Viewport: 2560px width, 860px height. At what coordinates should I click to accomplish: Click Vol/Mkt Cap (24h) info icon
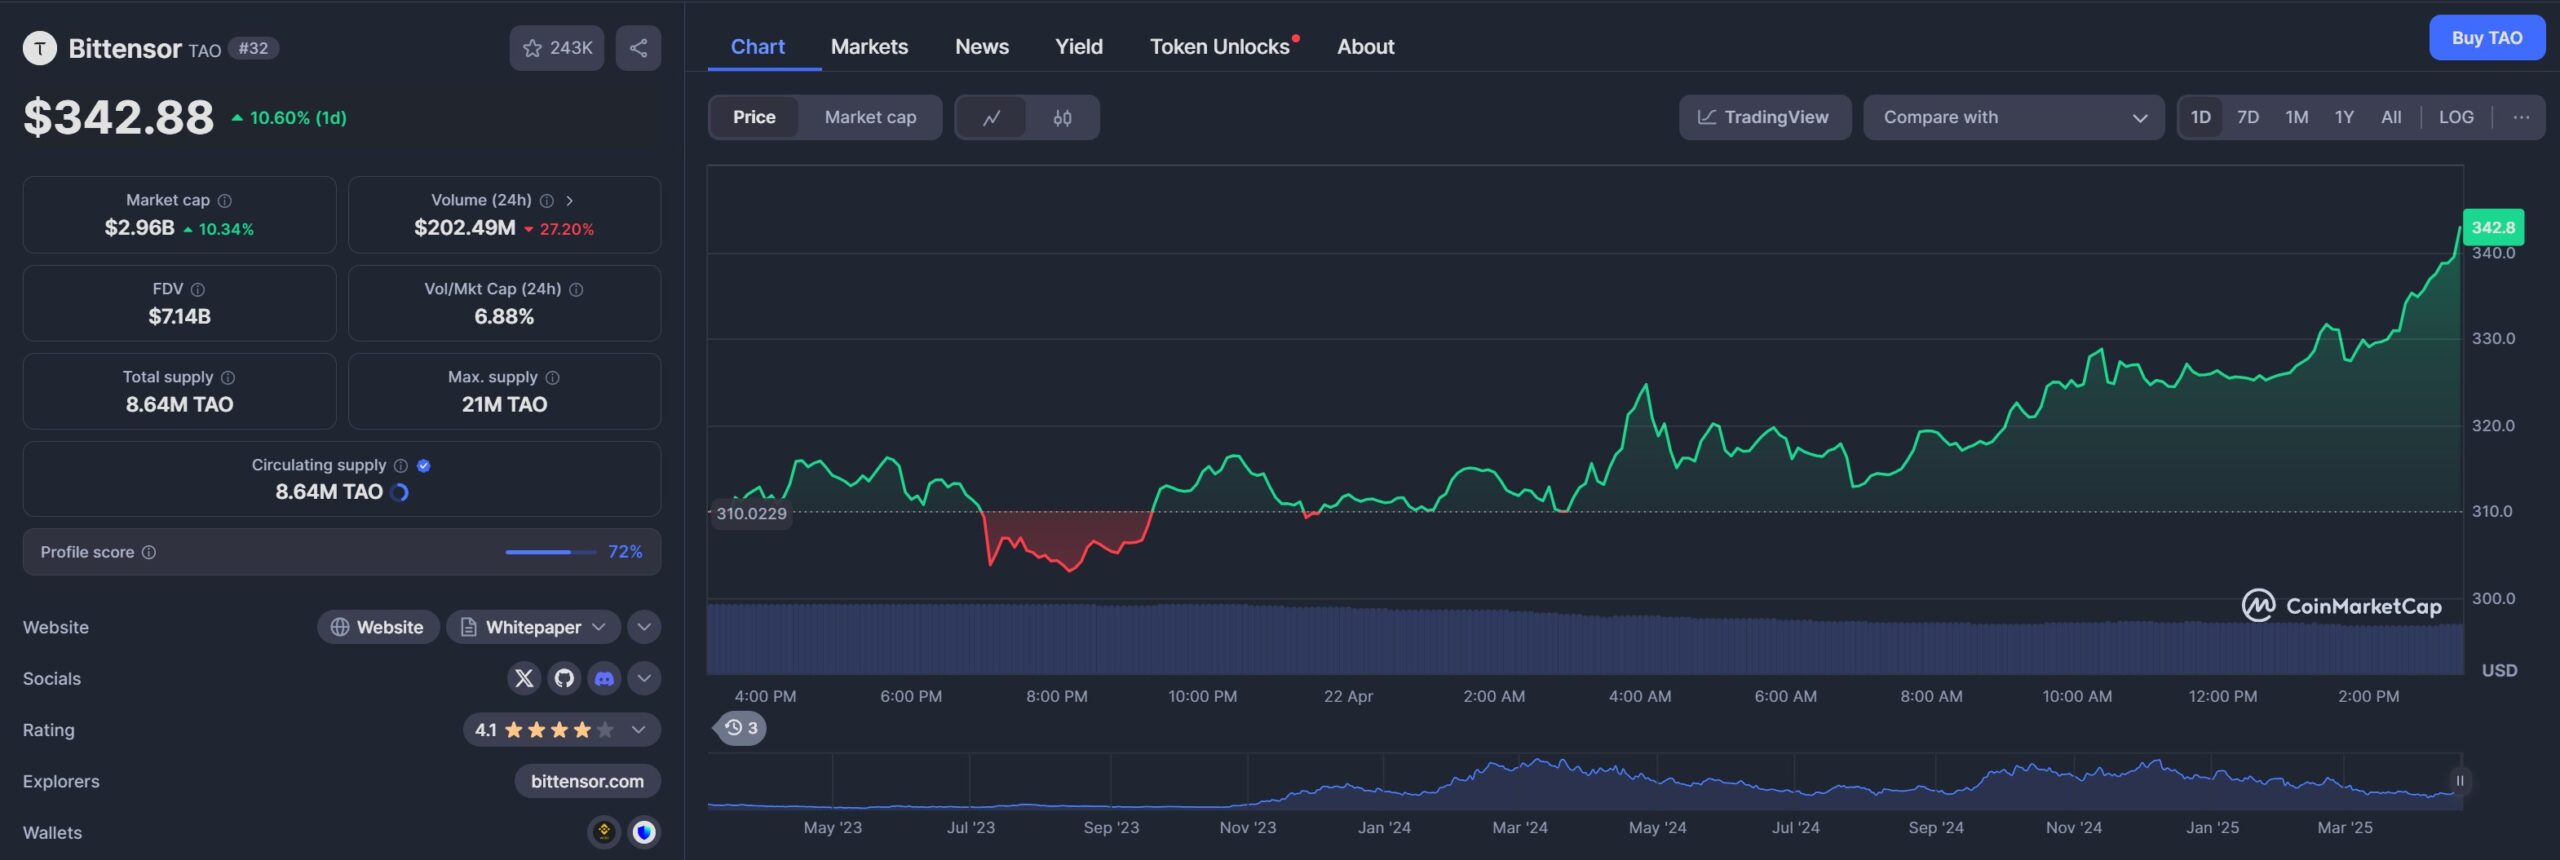(576, 289)
